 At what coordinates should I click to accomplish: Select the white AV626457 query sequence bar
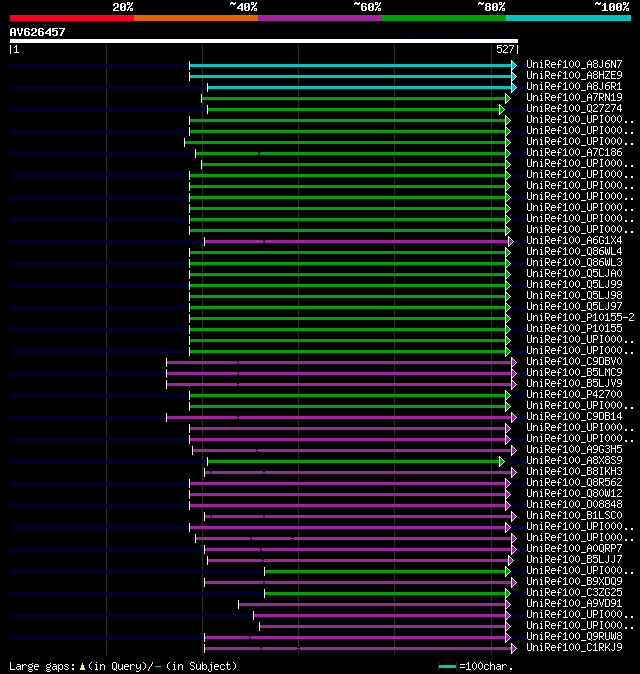(264, 41)
